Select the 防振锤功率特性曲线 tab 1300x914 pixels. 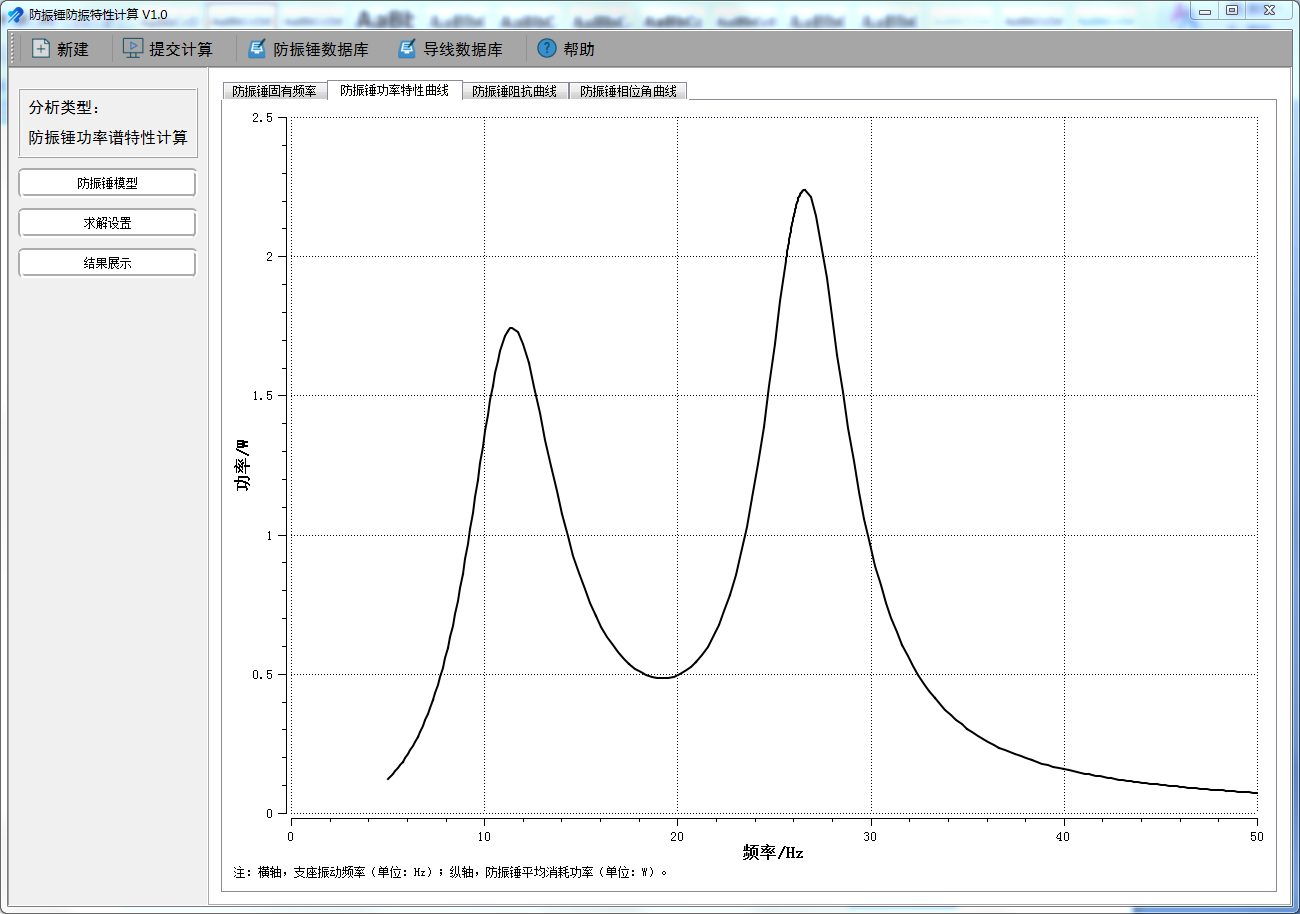click(x=395, y=90)
